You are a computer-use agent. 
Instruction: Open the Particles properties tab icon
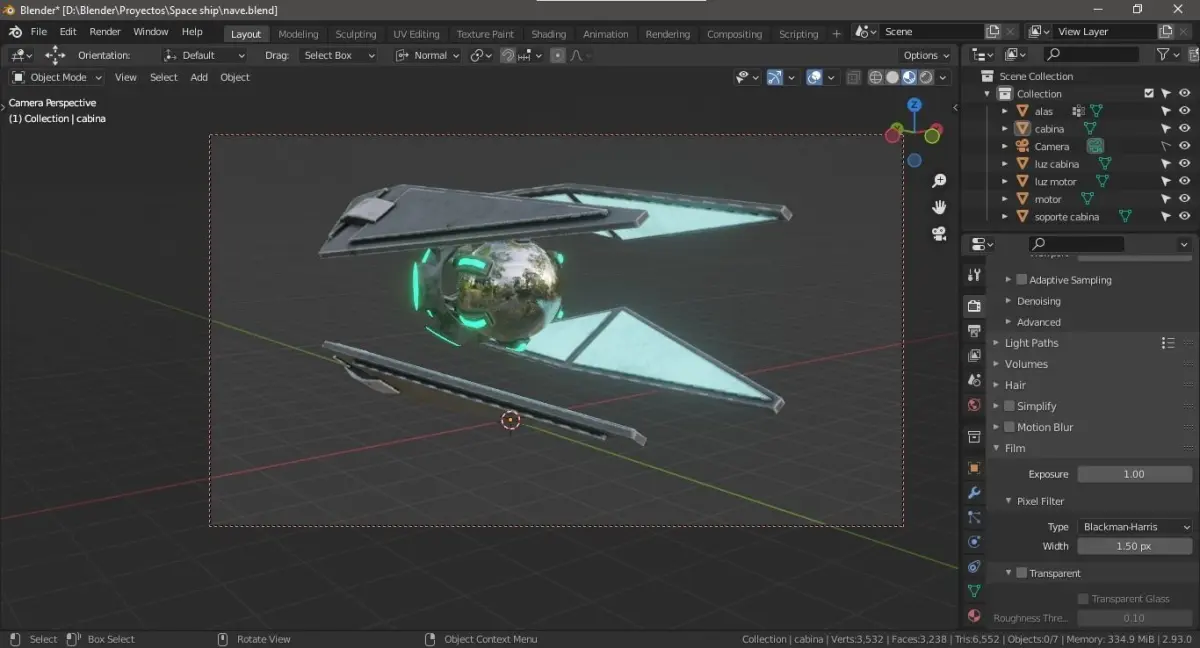pos(974,517)
